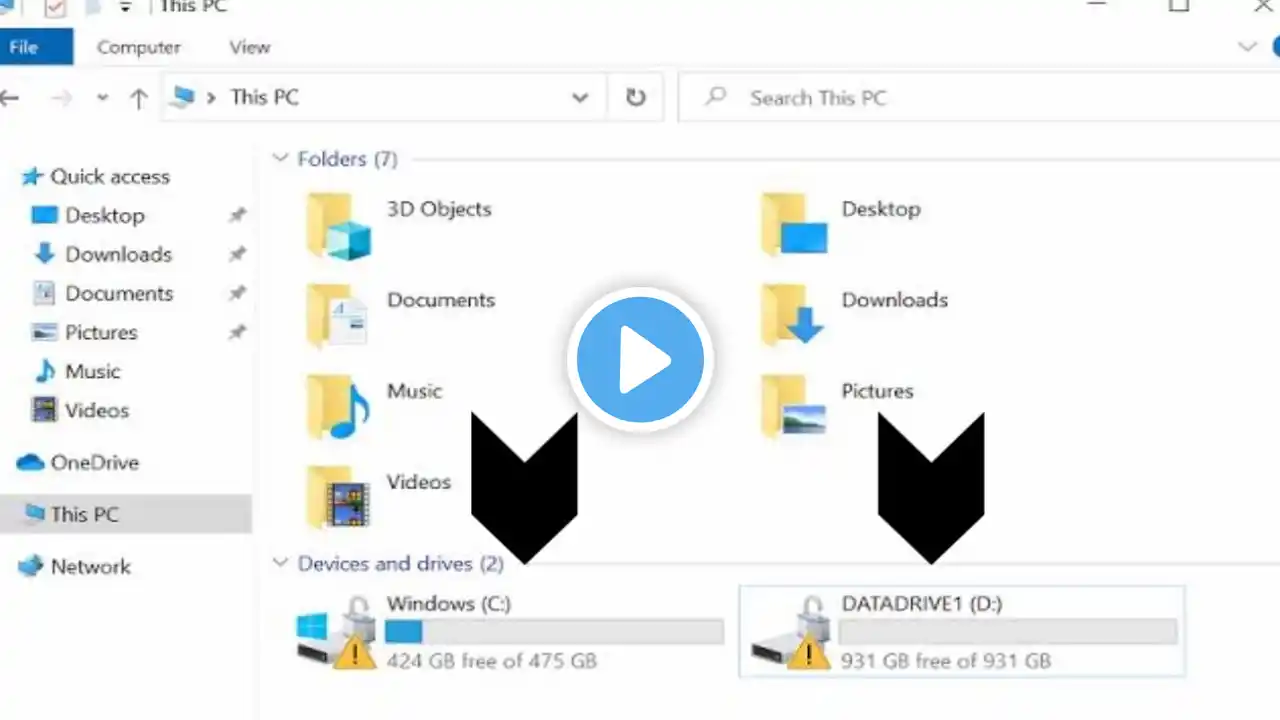This screenshot has height=720, width=1280.
Task: Click the computer icon in address bar
Action: point(183,97)
